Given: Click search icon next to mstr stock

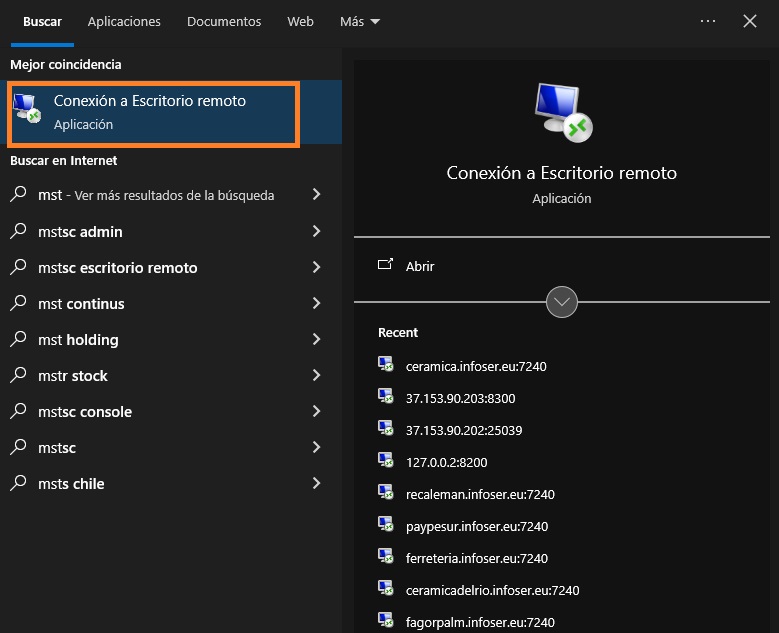Looking at the screenshot, I should tap(18, 375).
